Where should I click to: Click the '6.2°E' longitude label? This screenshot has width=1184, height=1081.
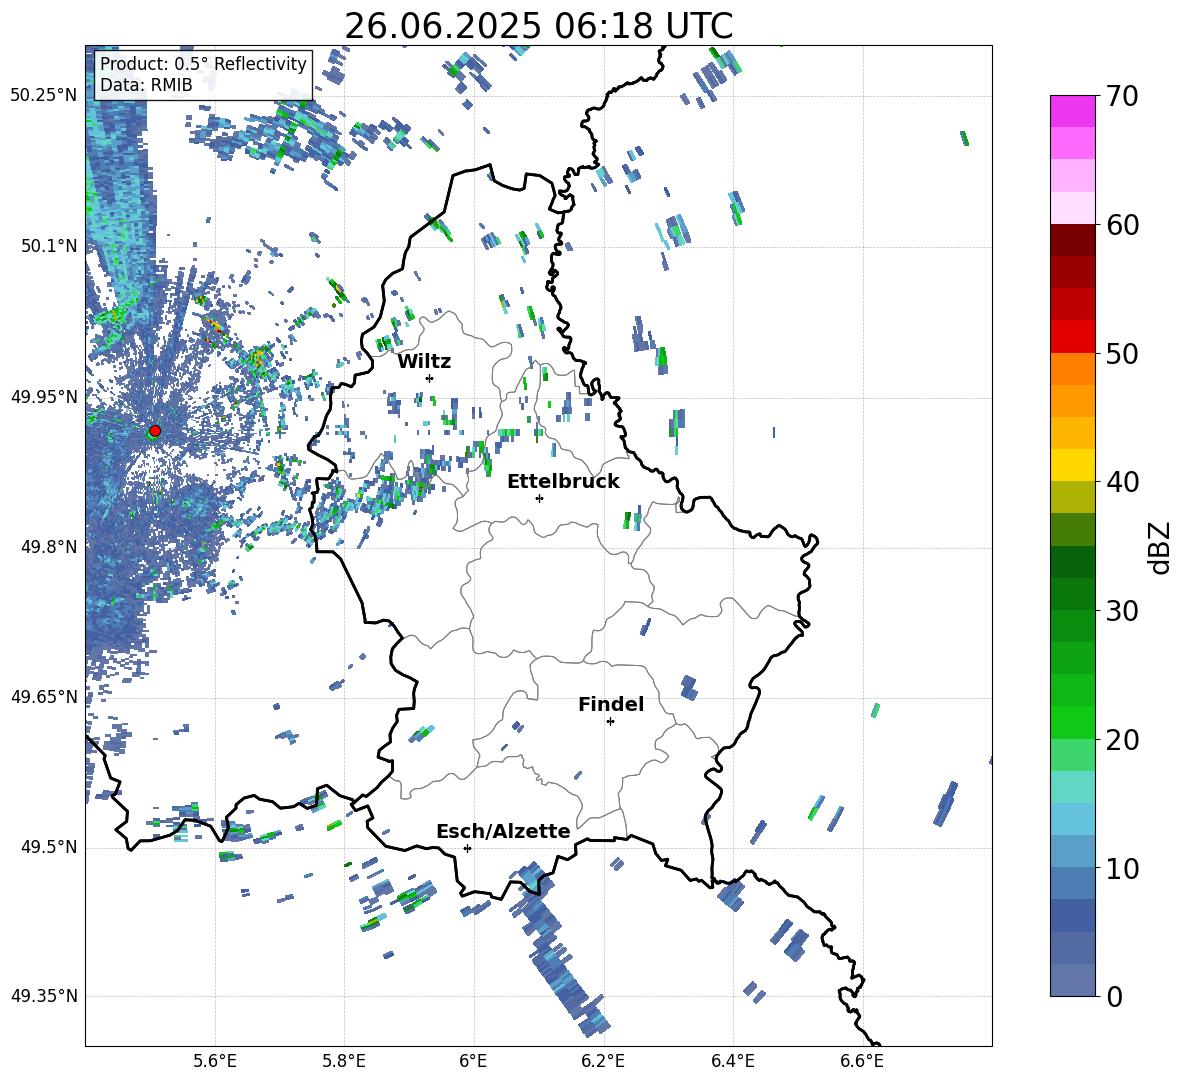click(x=603, y=1061)
